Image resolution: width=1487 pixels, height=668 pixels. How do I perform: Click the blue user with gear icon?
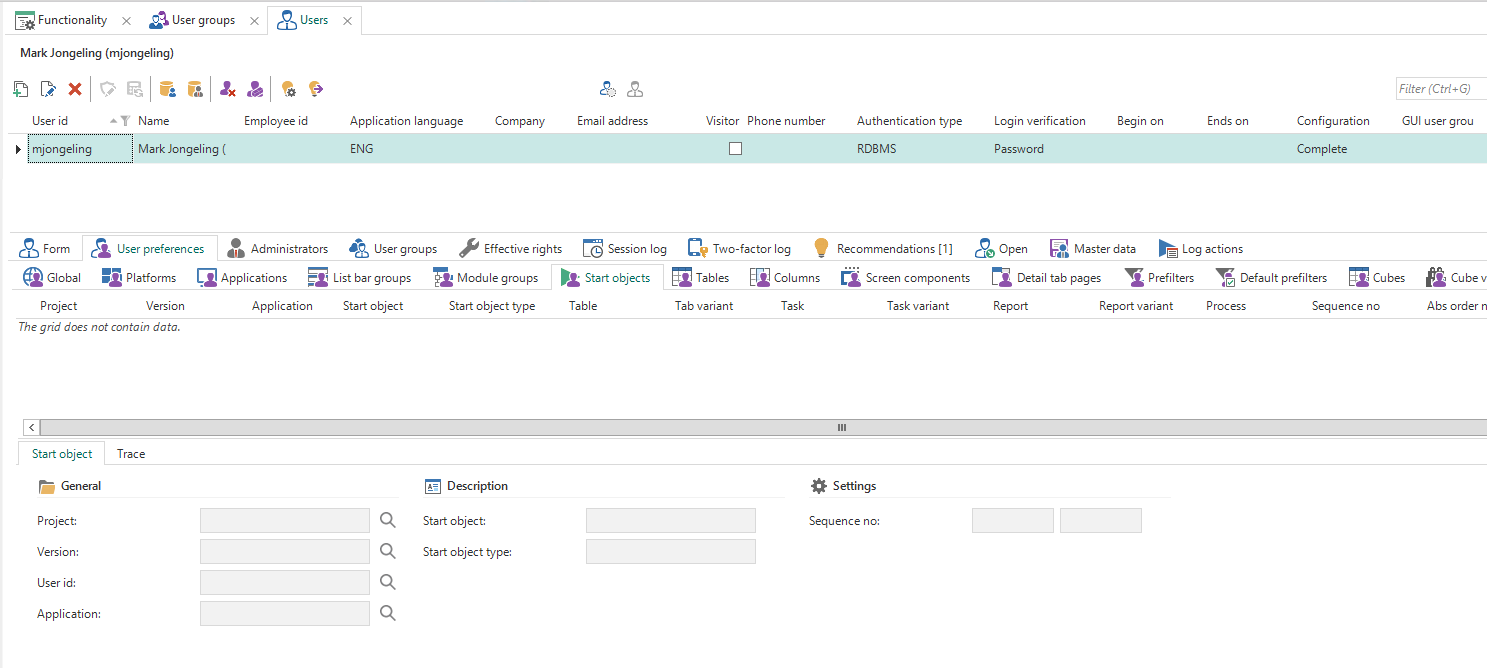point(608,89)
